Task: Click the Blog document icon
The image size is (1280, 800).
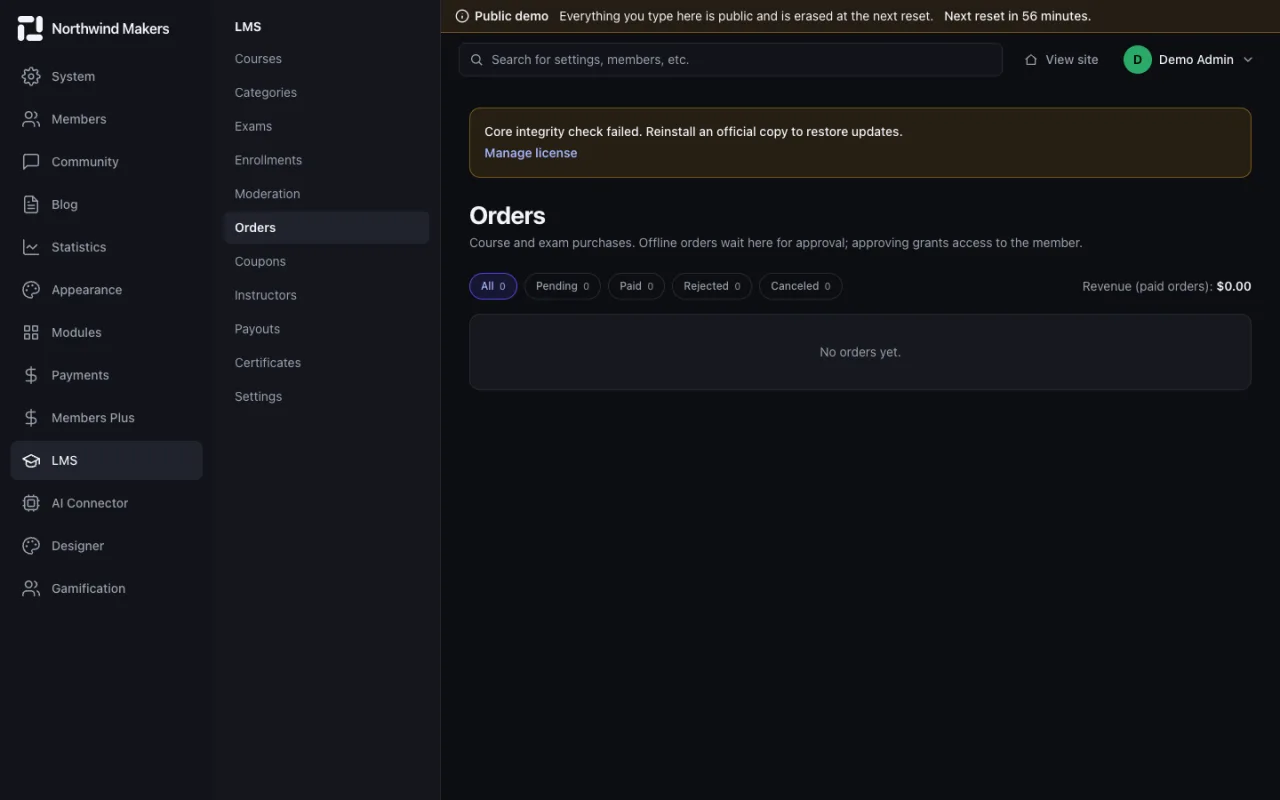Action: (x=31, y=204)
